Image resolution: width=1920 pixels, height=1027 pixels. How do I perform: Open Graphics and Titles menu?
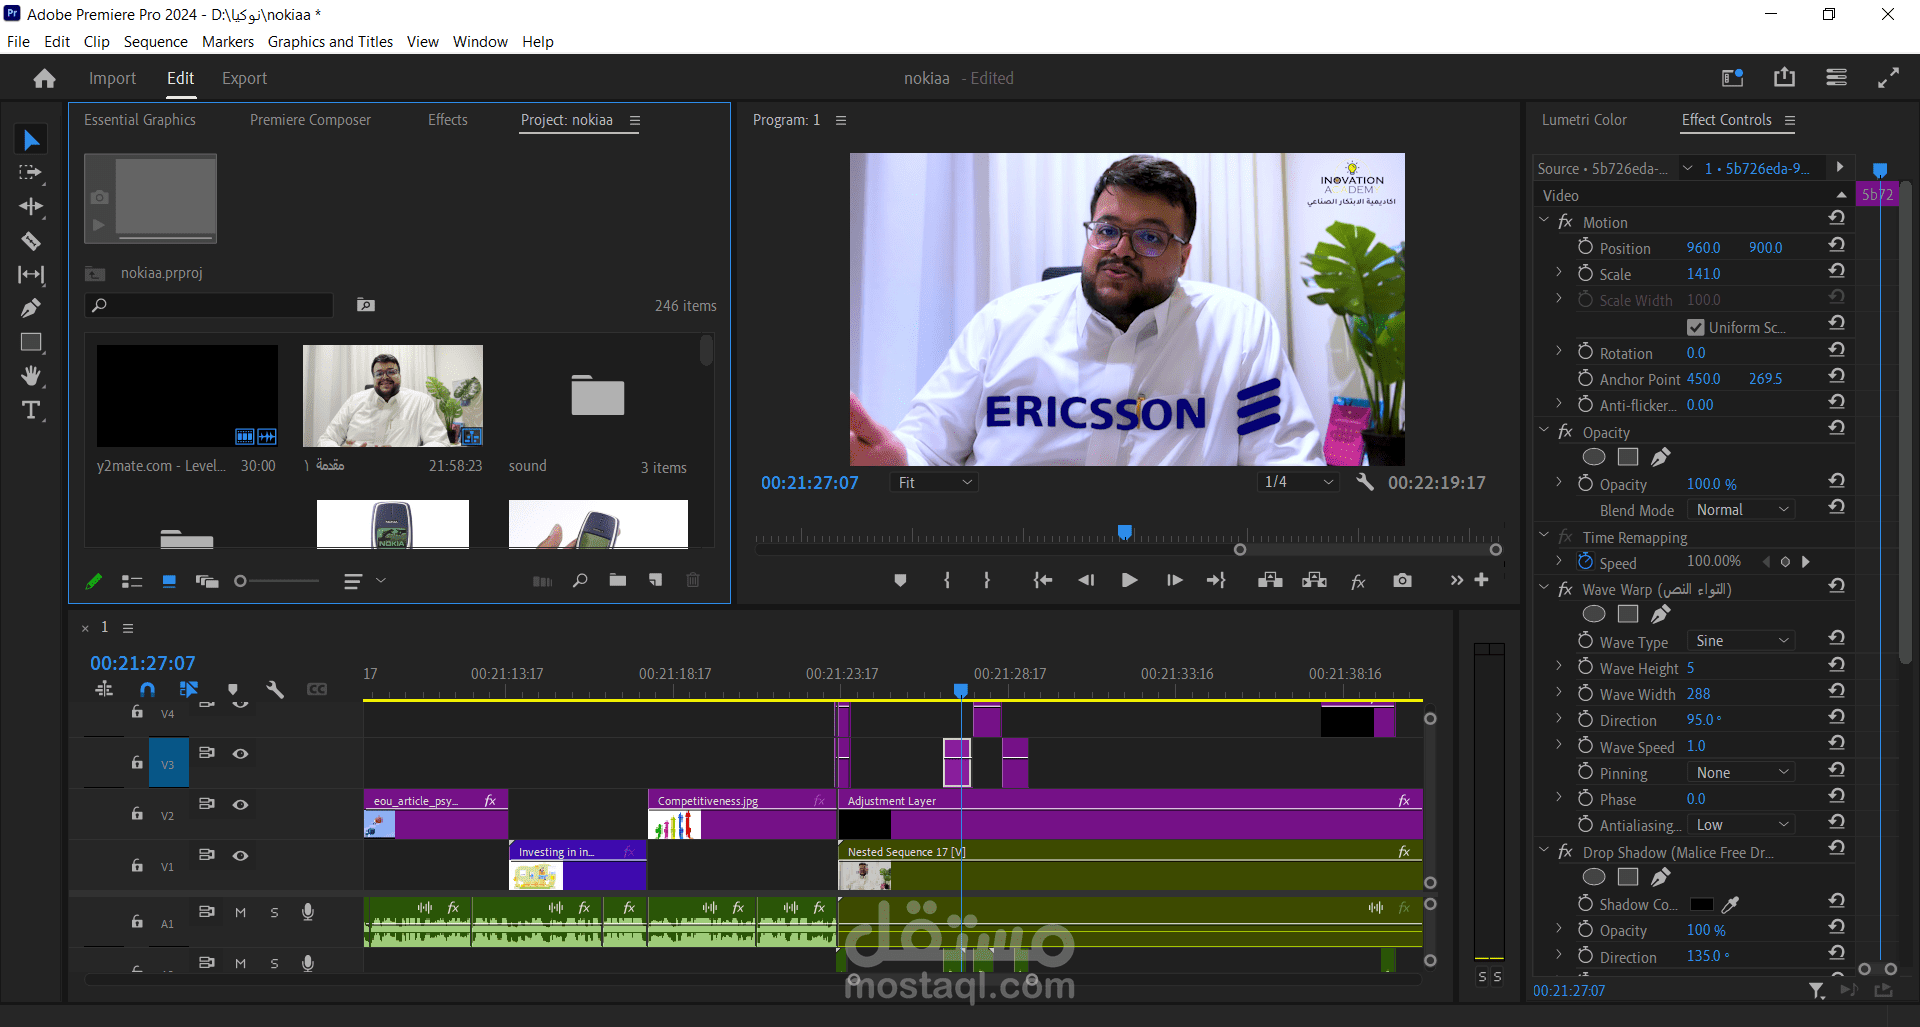point(330,41)
